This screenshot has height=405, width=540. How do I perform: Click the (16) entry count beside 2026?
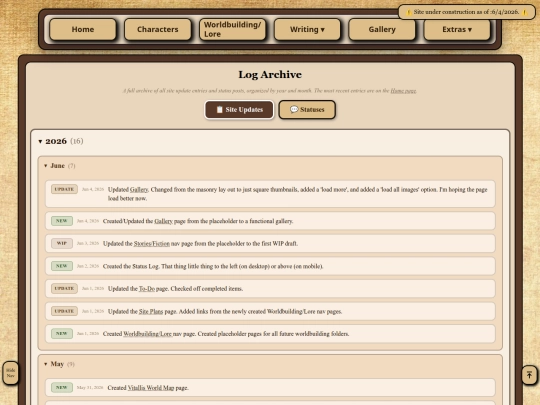click(x=77, y=141)
